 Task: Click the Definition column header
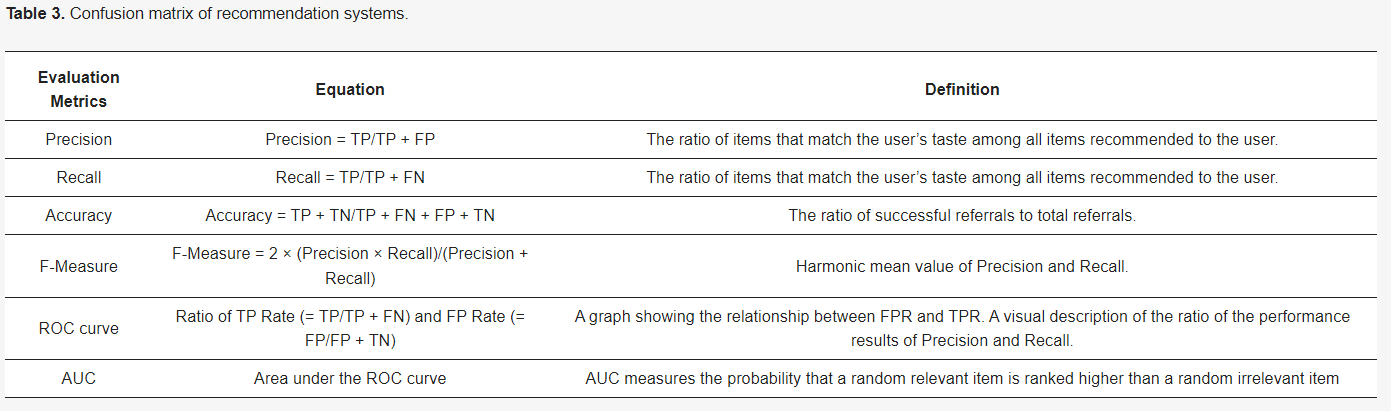pyautogui.click(x=962, y=89)
